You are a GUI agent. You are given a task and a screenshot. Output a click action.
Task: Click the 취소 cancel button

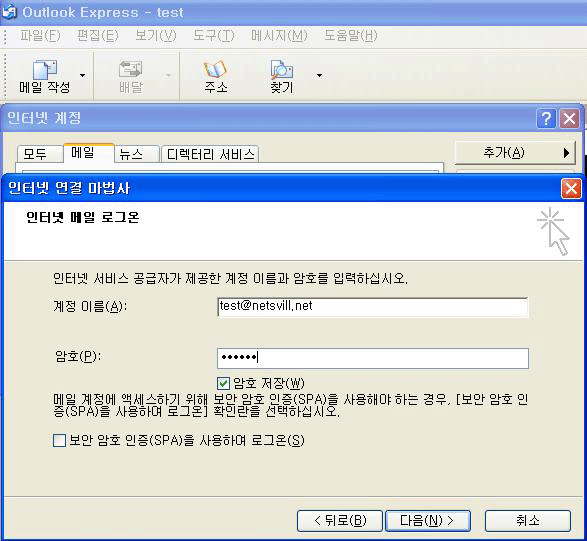click(x=528, y=520)
